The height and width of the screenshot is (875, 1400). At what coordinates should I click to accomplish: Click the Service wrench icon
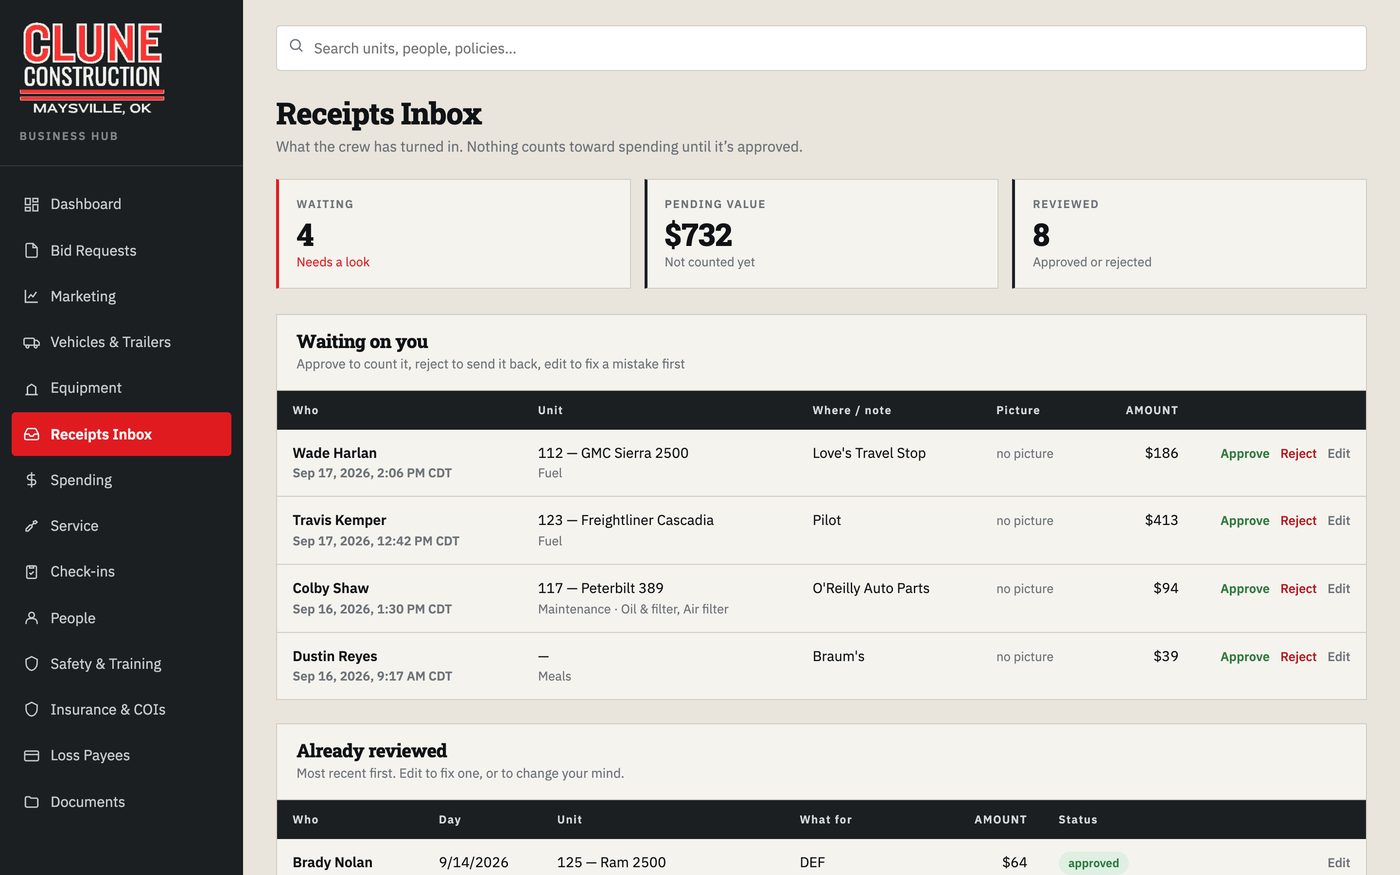(31, 526)
